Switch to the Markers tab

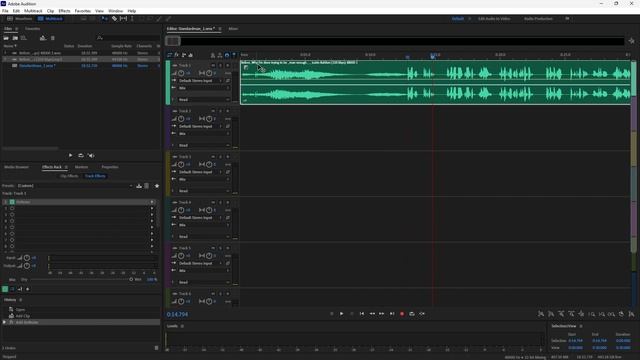[81, 167]
